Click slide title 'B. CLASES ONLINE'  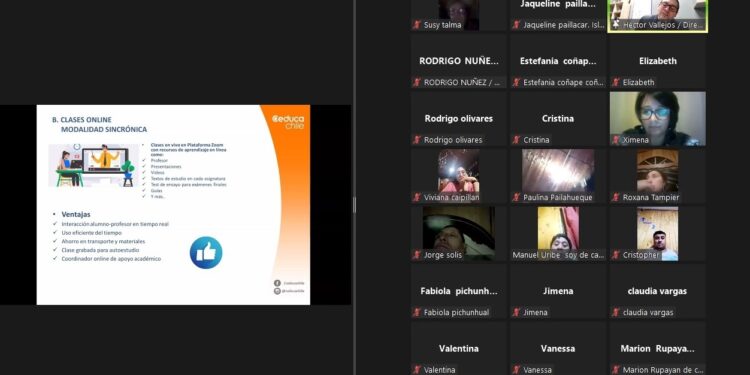[x=81, y=120]
